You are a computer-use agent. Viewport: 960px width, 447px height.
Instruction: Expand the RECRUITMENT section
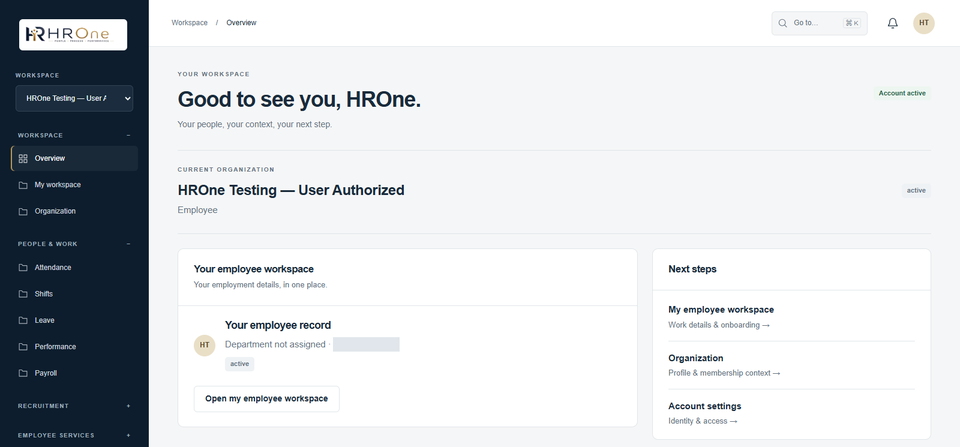tap(128, 406)
